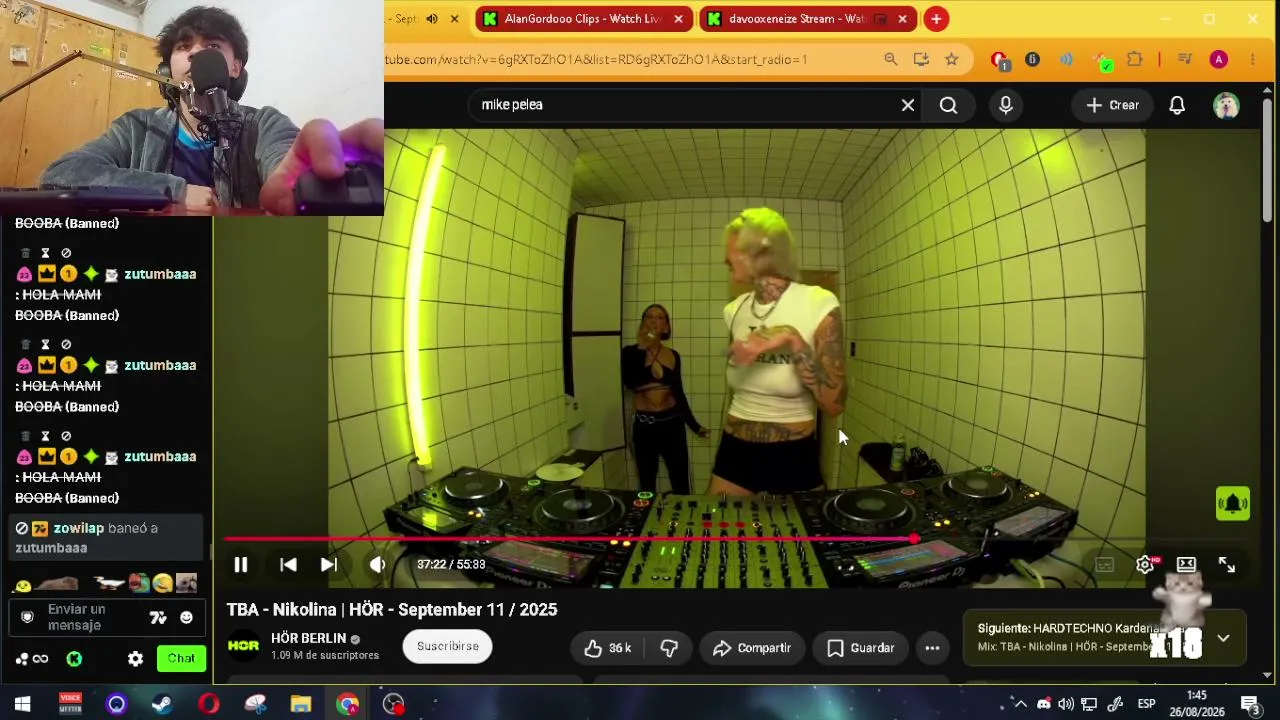Image resolution: width=1280 pixels, height=720 pixels.
Task: Click the green Kick icon below chat
Action: tap(74, 659)
